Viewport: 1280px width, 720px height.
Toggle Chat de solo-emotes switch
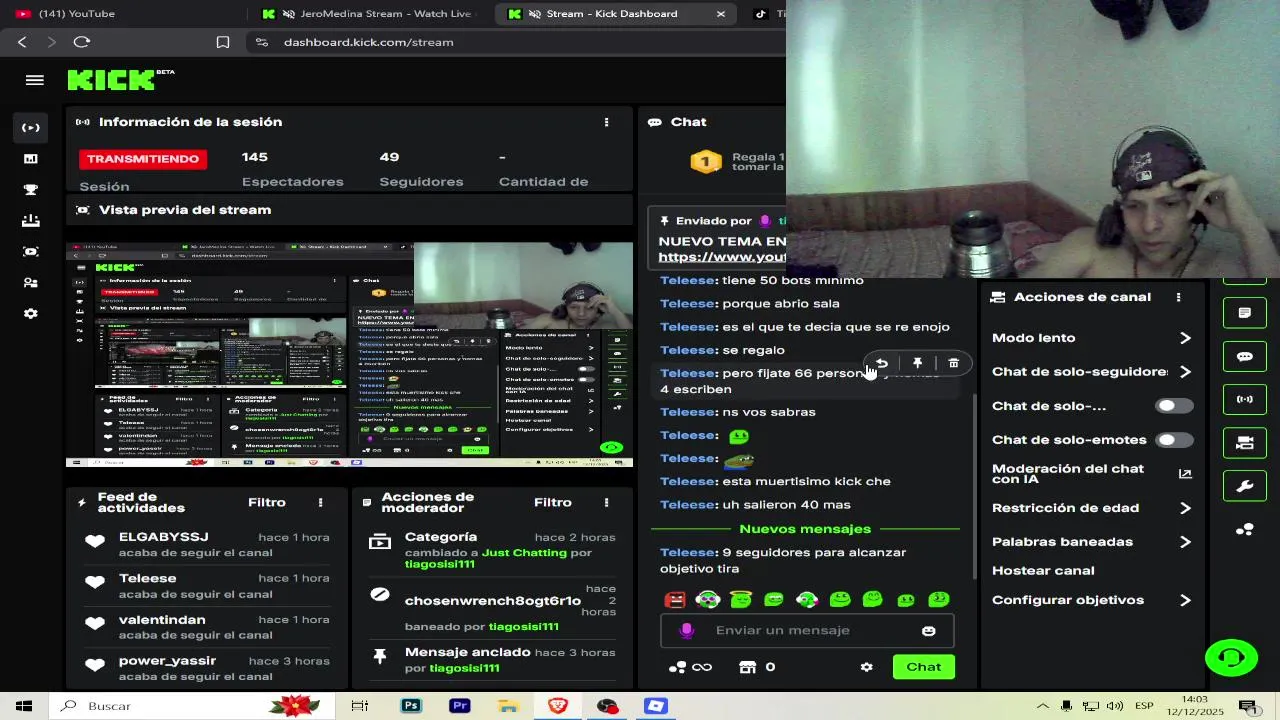point(1174,440)
